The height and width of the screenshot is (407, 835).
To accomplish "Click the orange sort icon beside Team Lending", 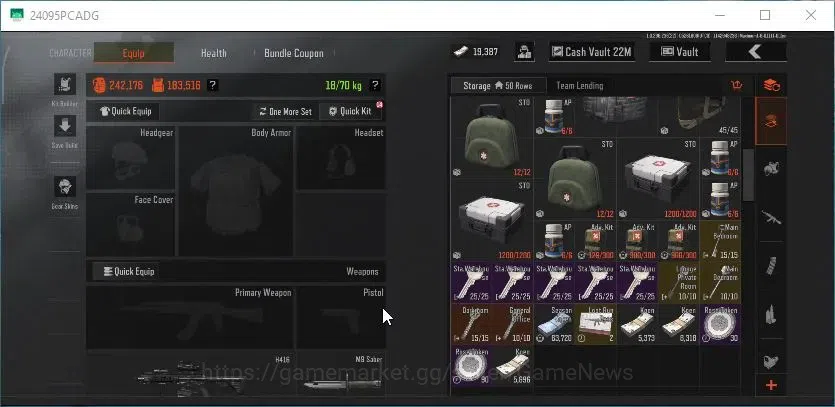I will (x=736, y=85).
